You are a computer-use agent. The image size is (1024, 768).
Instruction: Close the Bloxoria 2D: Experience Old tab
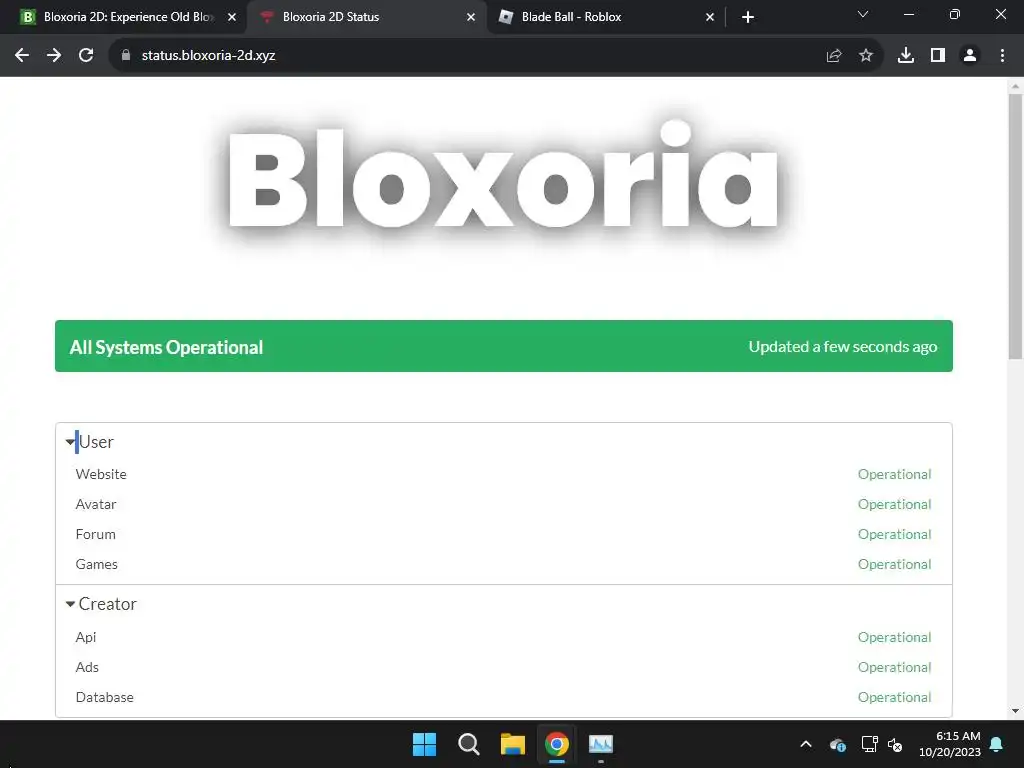tap(232, 17)
